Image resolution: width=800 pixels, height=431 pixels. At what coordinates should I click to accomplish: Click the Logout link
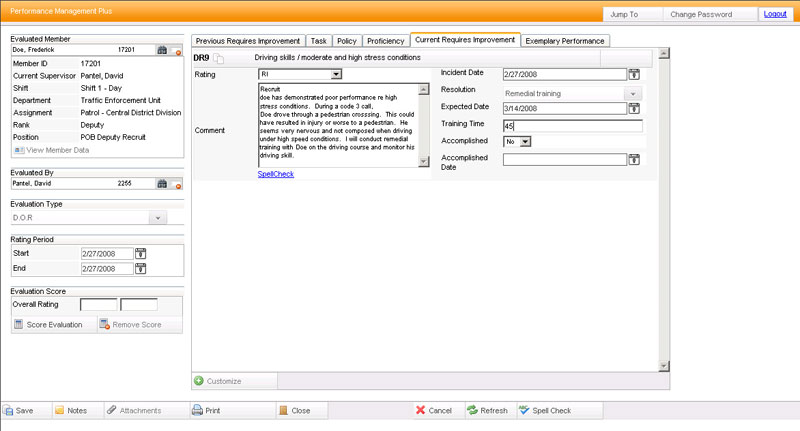click(775, 15)
